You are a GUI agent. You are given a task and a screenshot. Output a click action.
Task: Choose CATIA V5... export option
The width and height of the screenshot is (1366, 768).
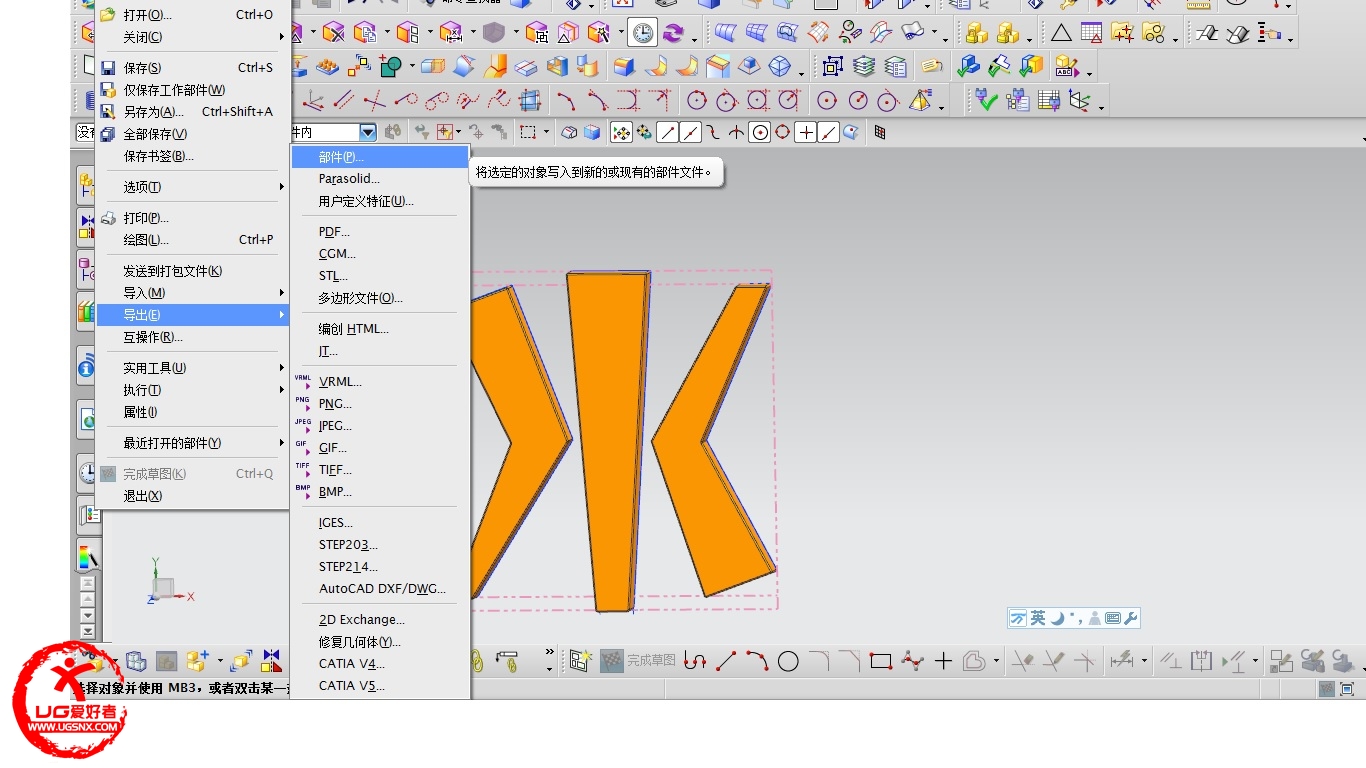point(380,686)
